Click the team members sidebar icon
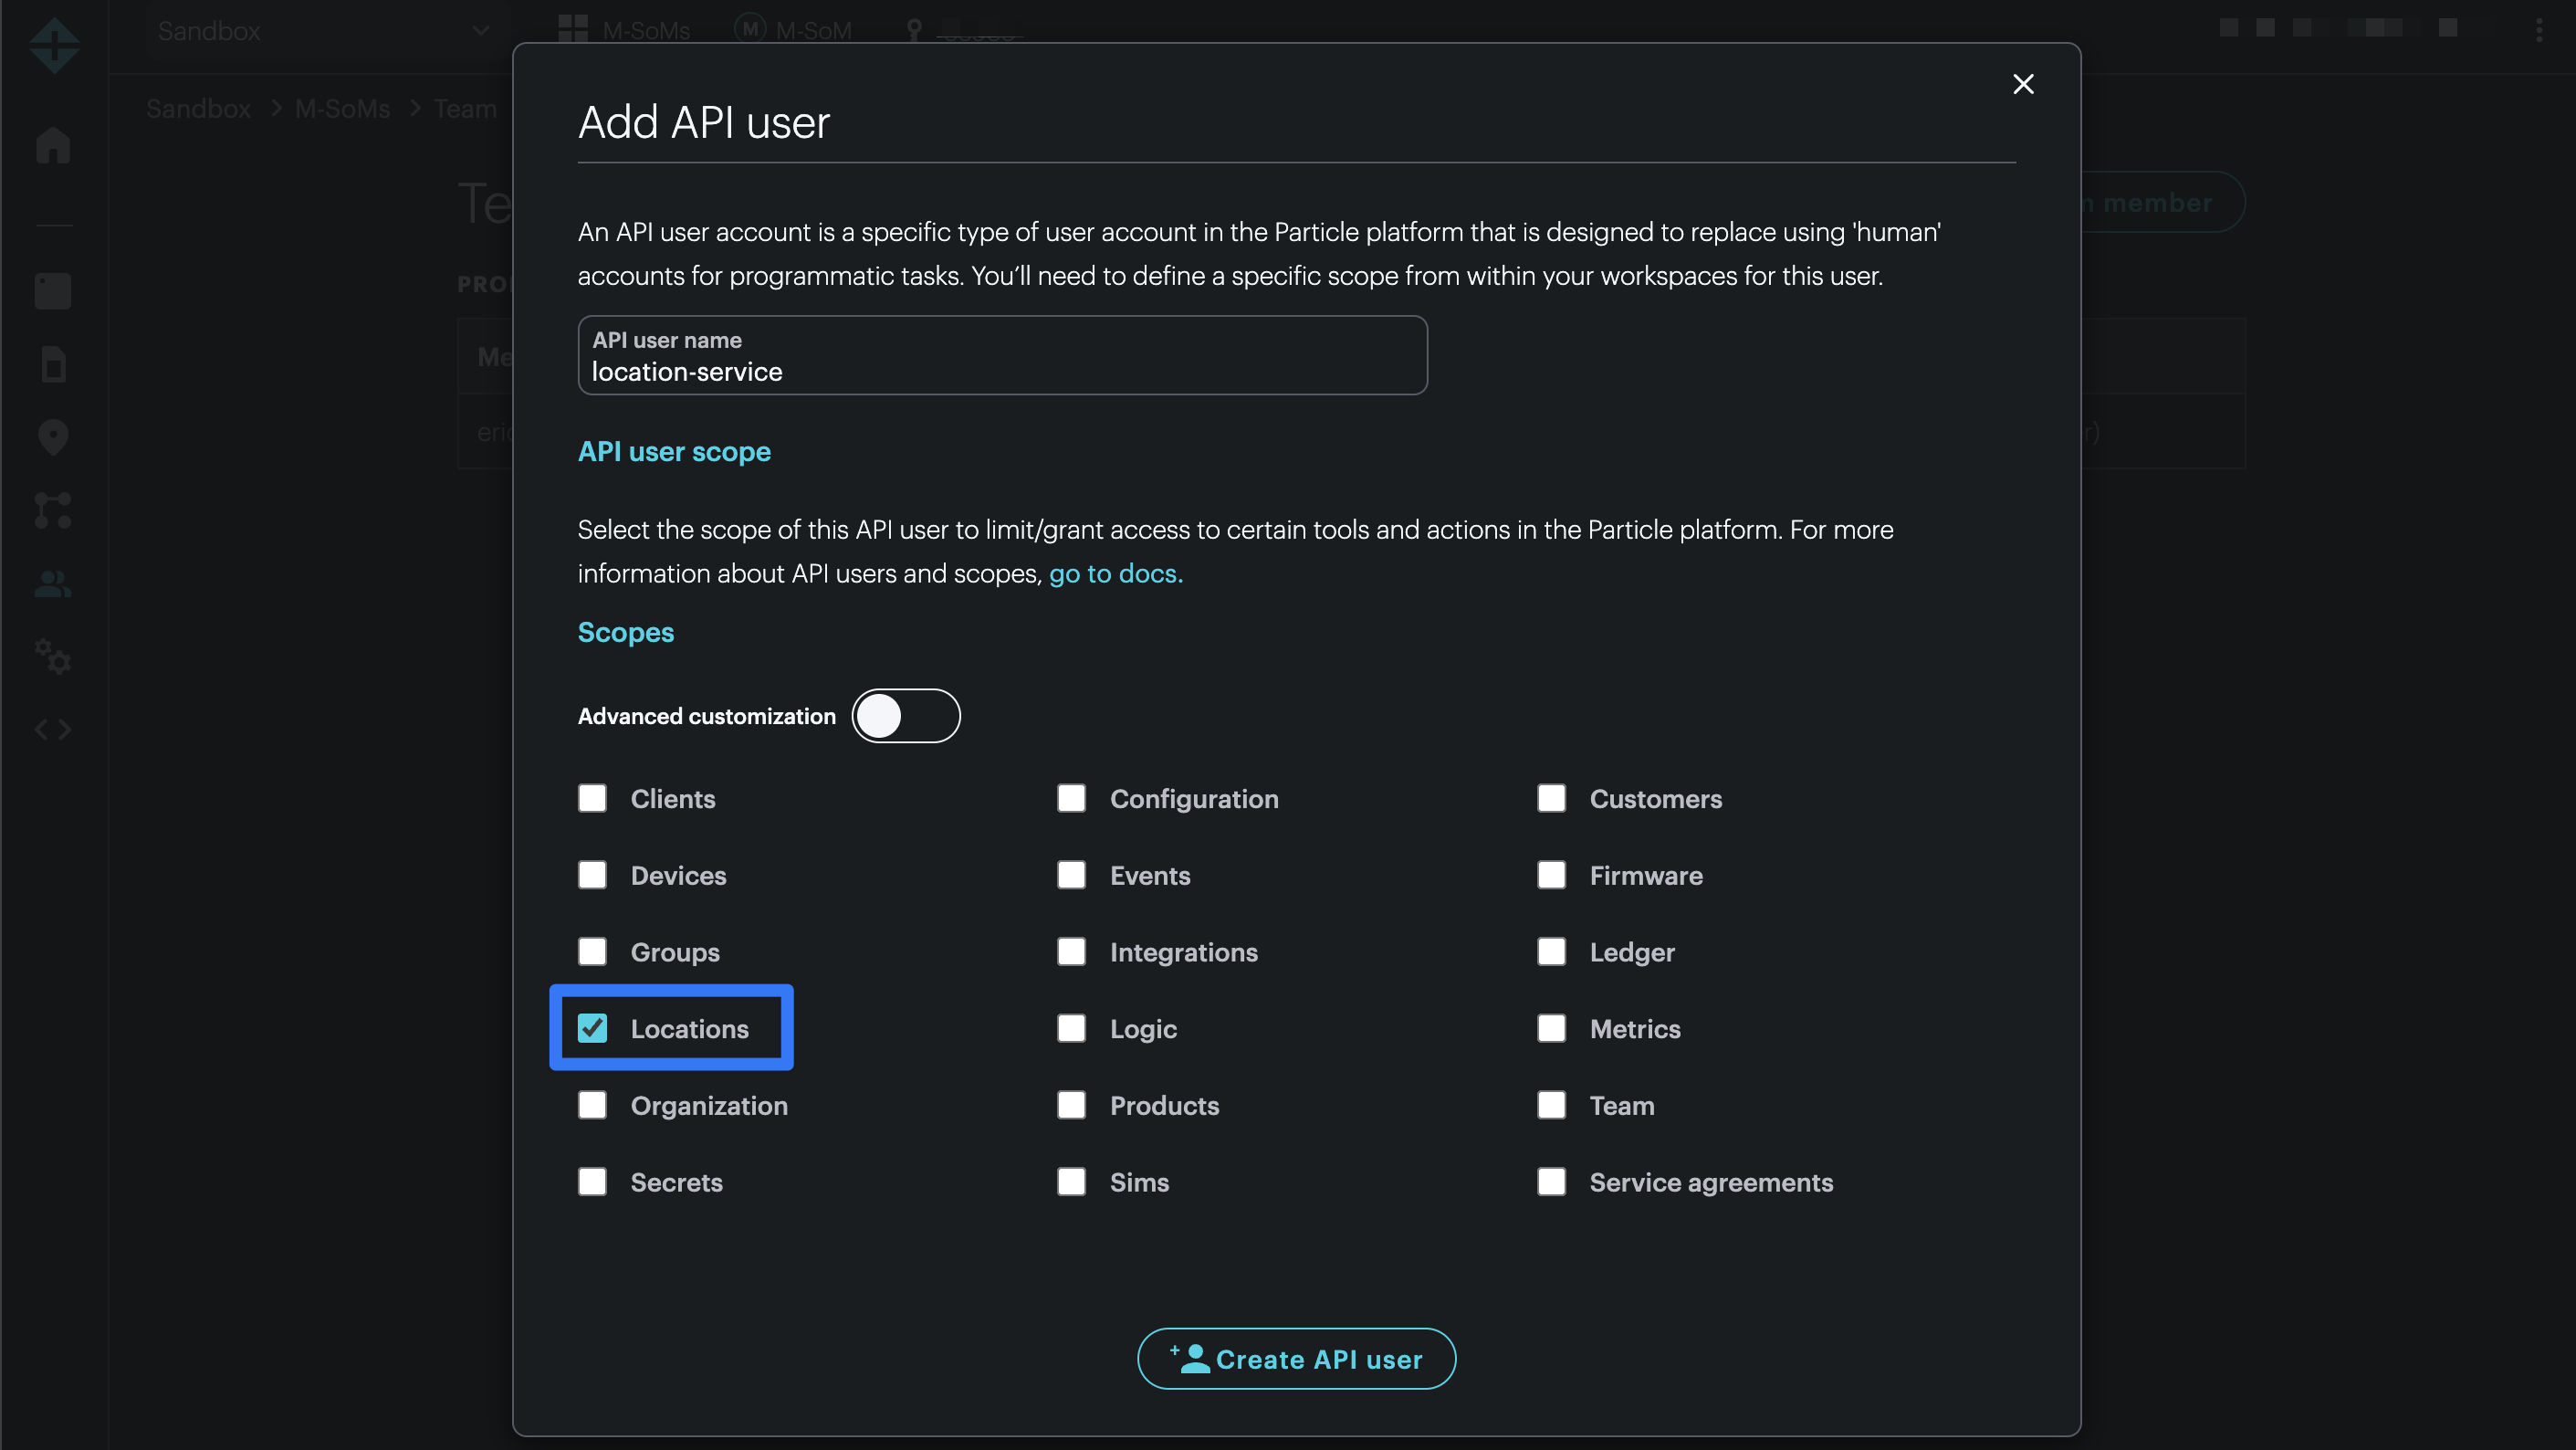The image size is (2576, 1450). pyautogui.click(x=53, y=584)
